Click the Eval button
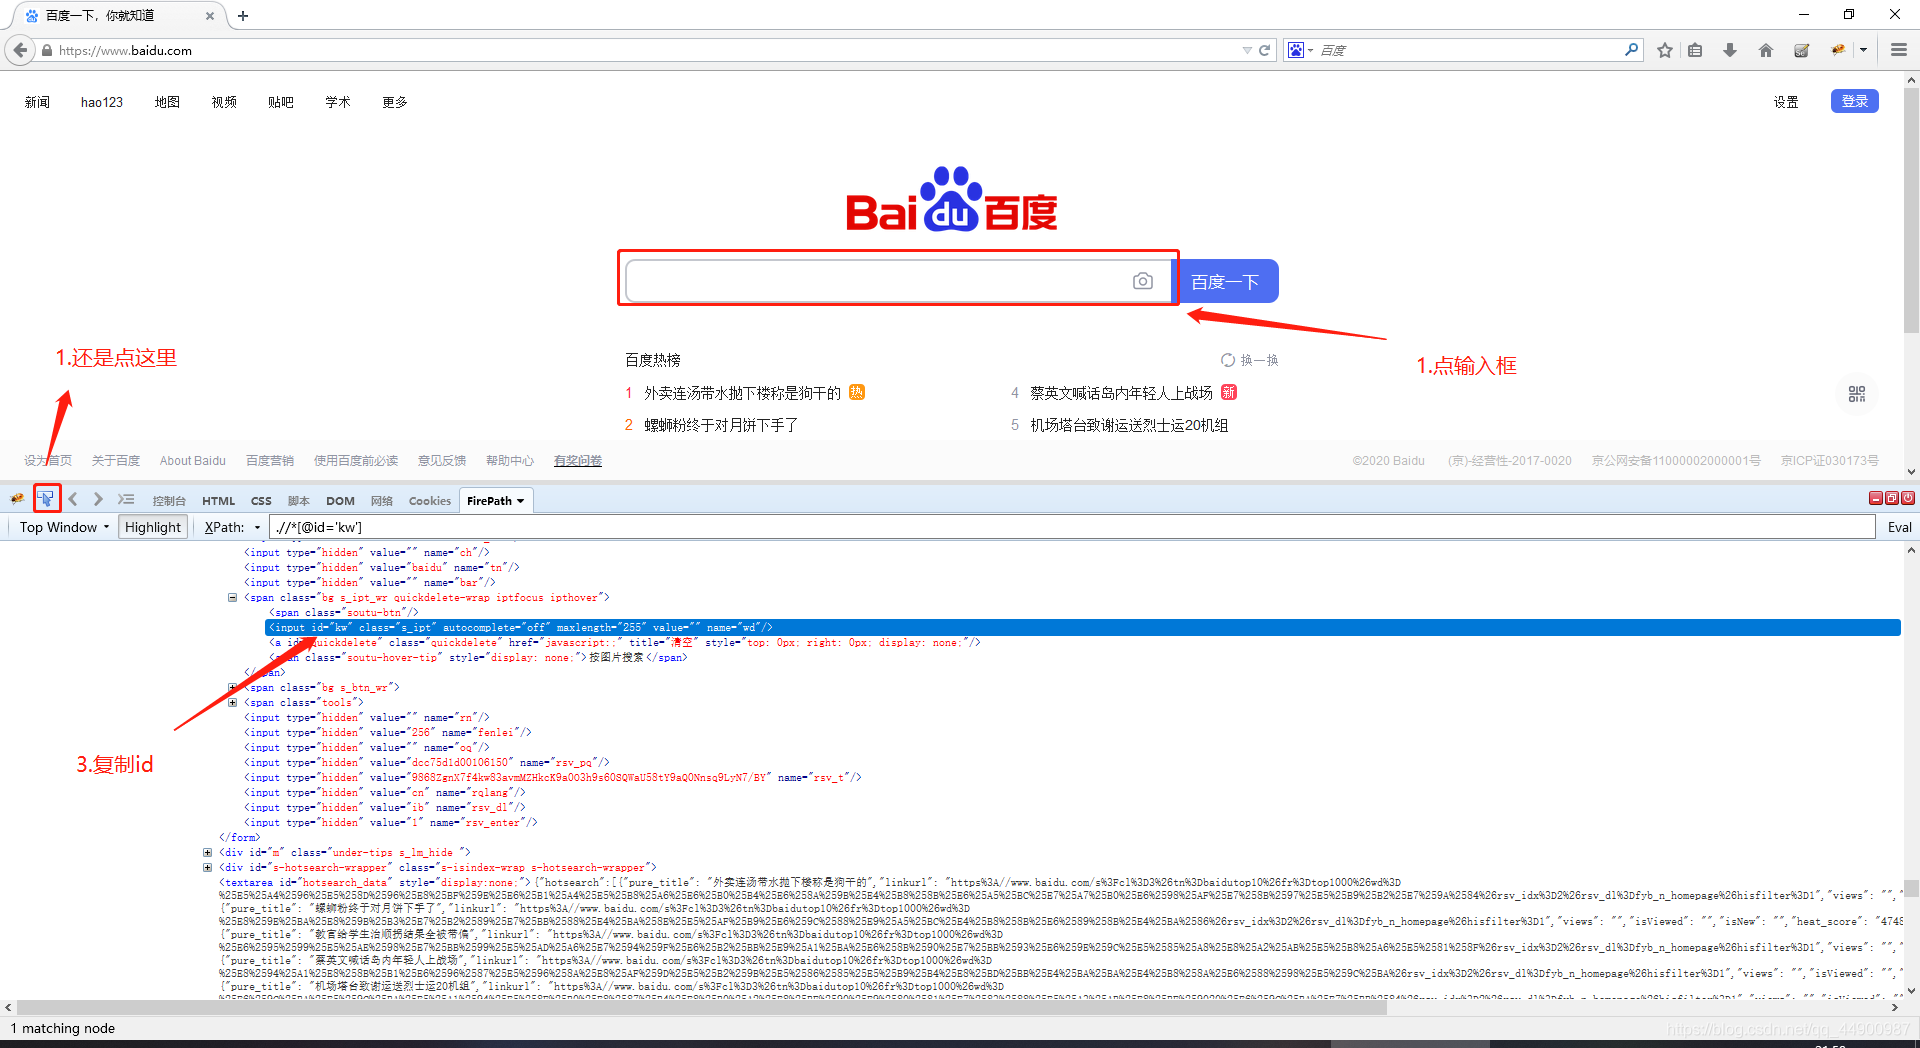 point(1899,527)
